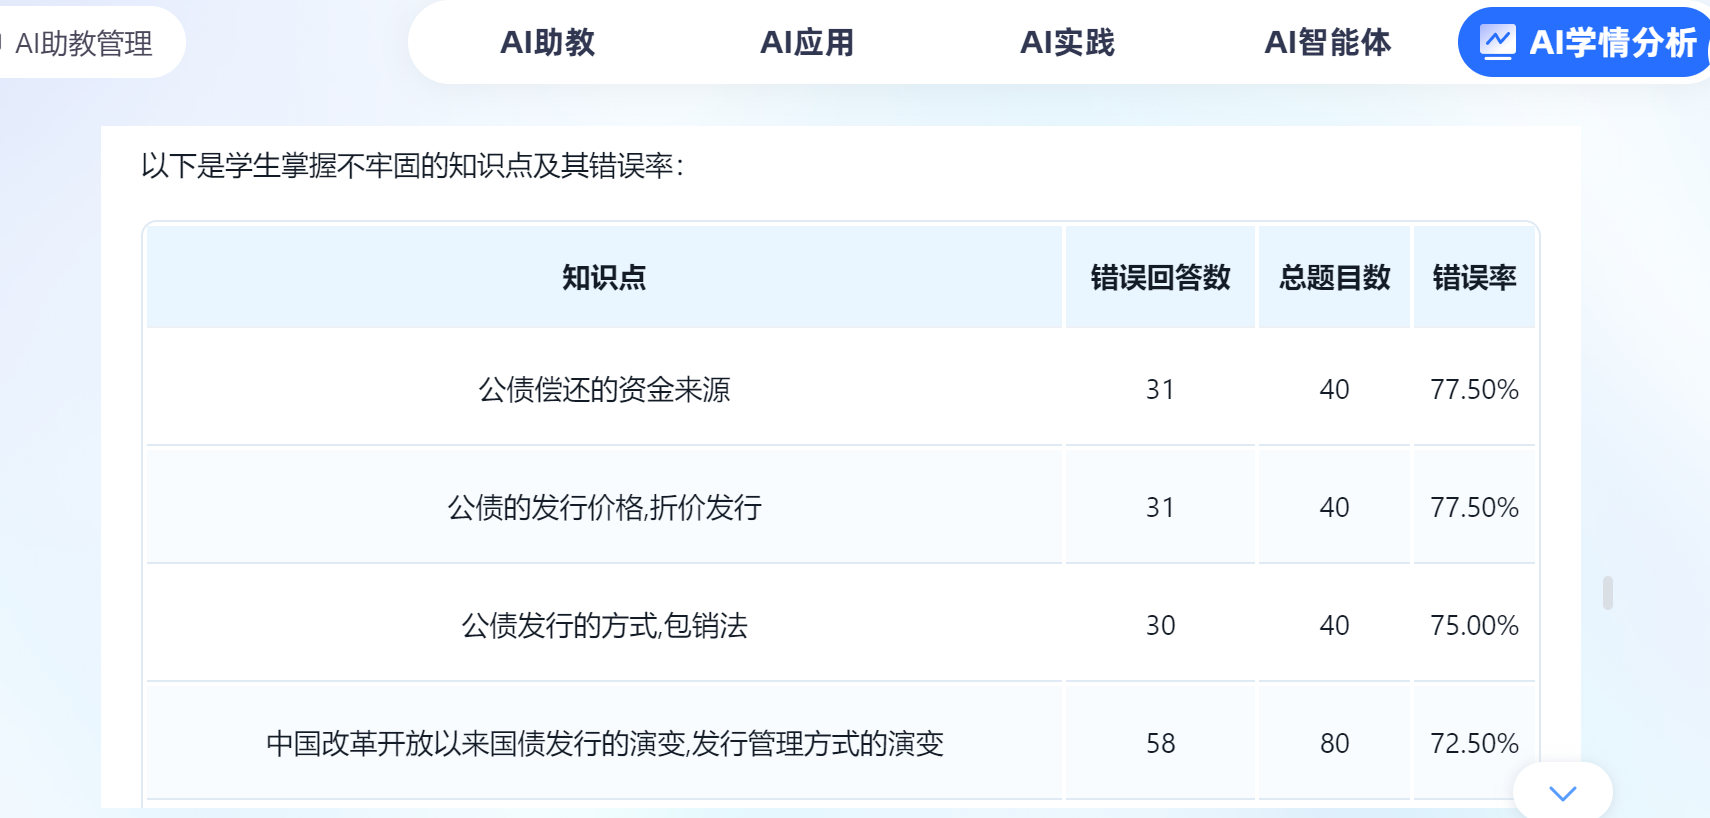
Task: Click the wrong answer count 58
Action: tap(1160, 743)
